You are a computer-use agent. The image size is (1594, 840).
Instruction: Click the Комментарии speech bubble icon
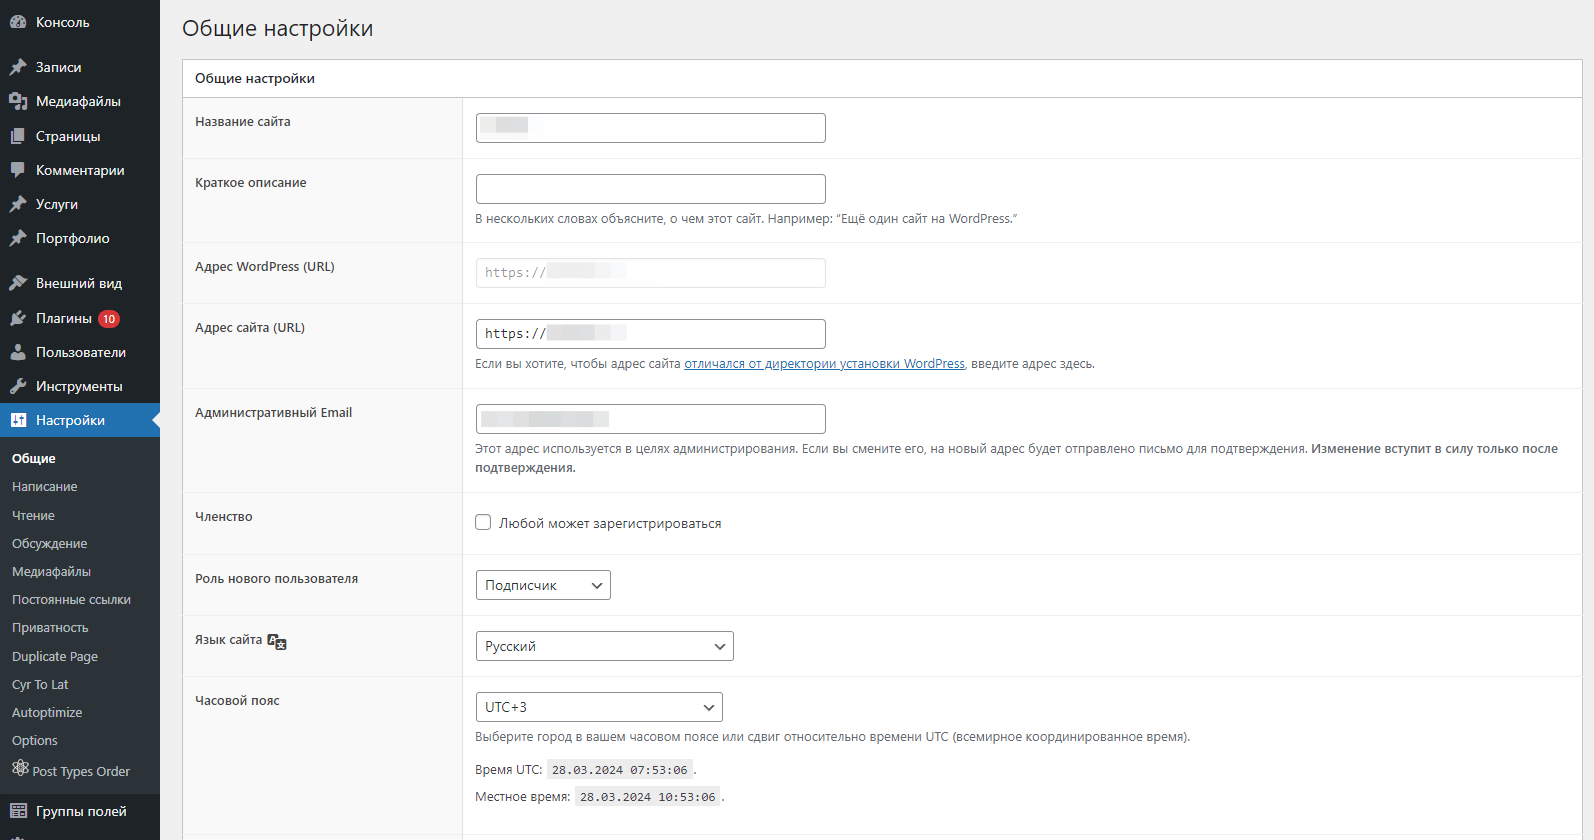[18, 170]
